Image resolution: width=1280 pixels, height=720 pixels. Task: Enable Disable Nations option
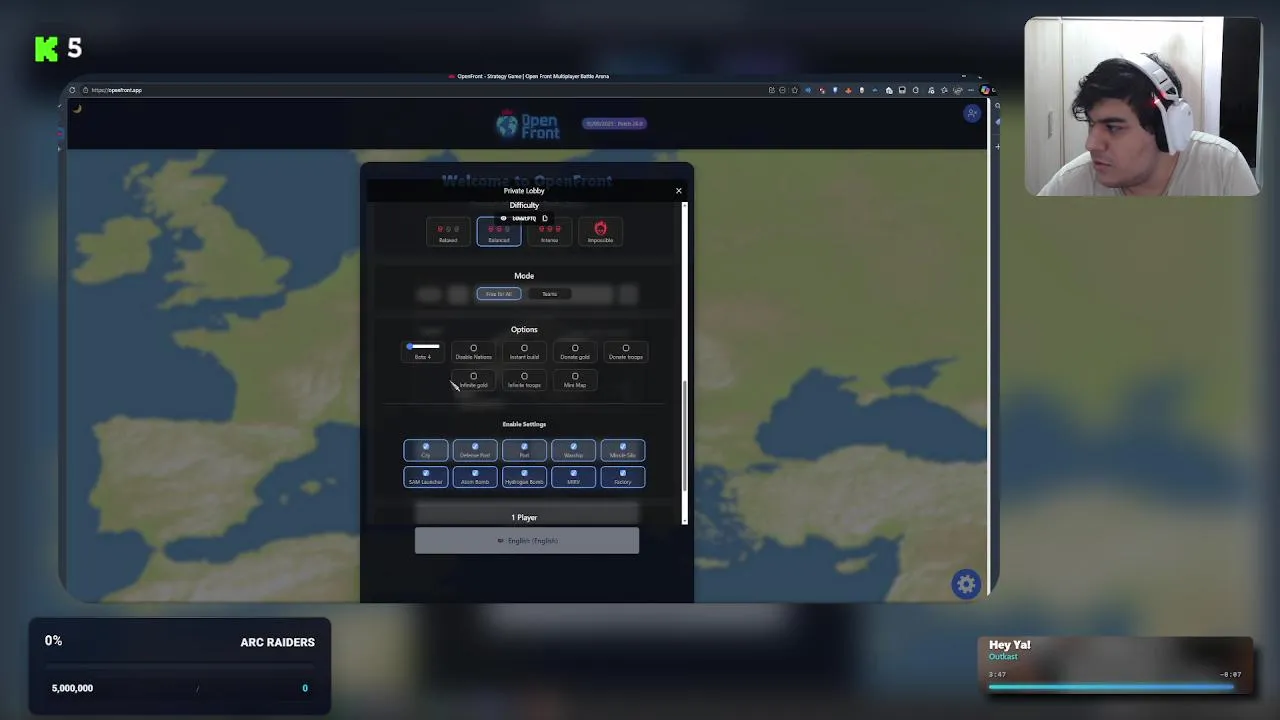tap(473, 352)
